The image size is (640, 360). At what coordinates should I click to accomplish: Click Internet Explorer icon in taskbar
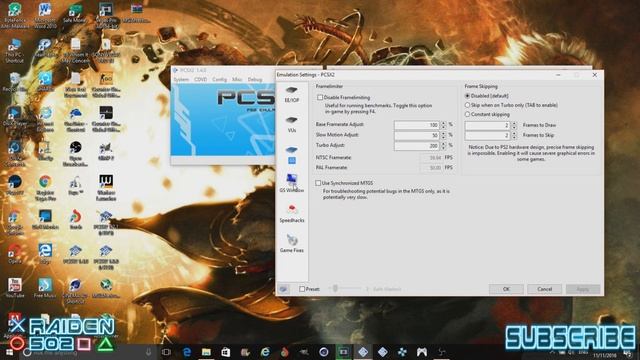pos(265,352)
